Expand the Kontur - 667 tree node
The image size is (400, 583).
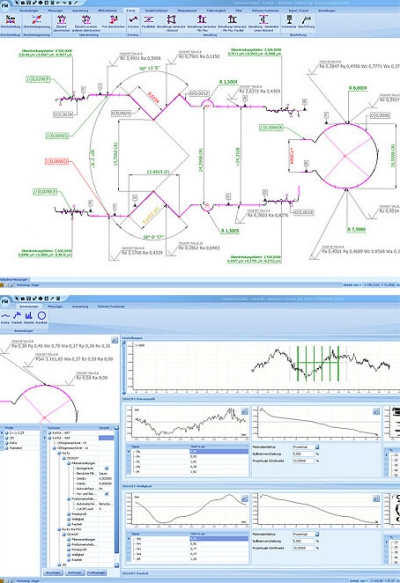[49, 433]
